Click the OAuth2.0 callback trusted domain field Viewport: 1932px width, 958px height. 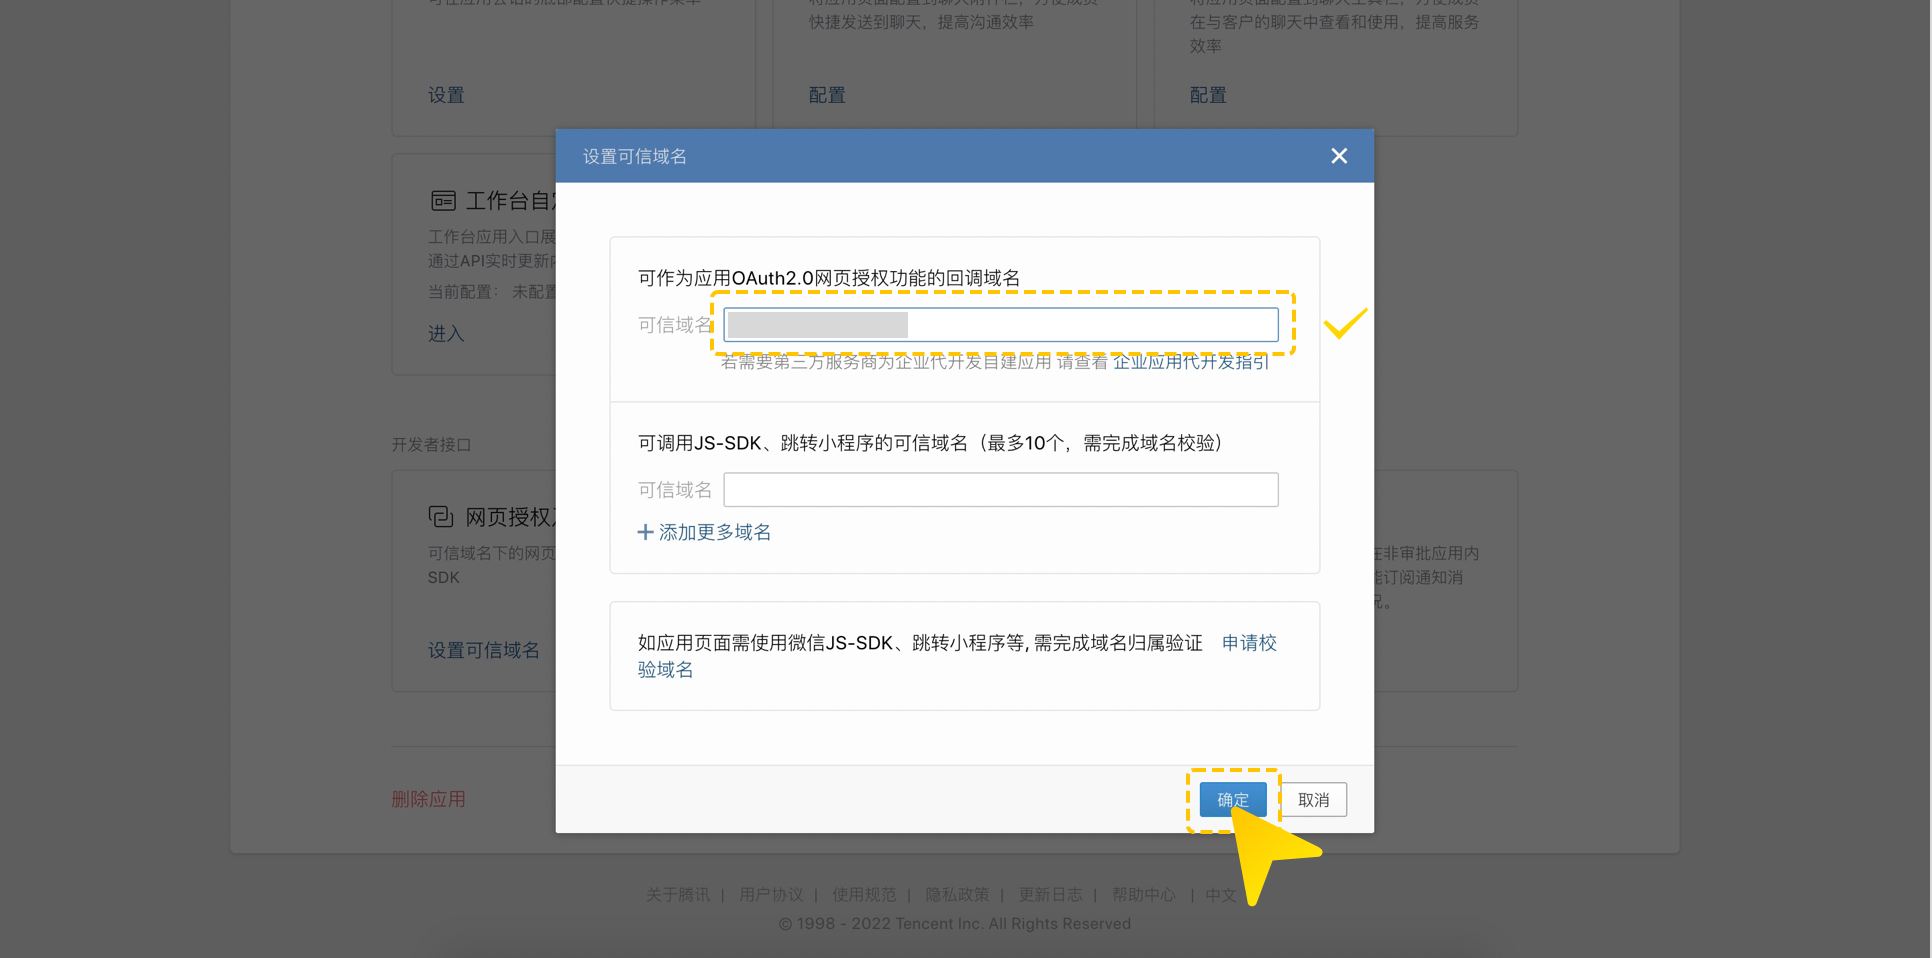(x=1000, y=325)
